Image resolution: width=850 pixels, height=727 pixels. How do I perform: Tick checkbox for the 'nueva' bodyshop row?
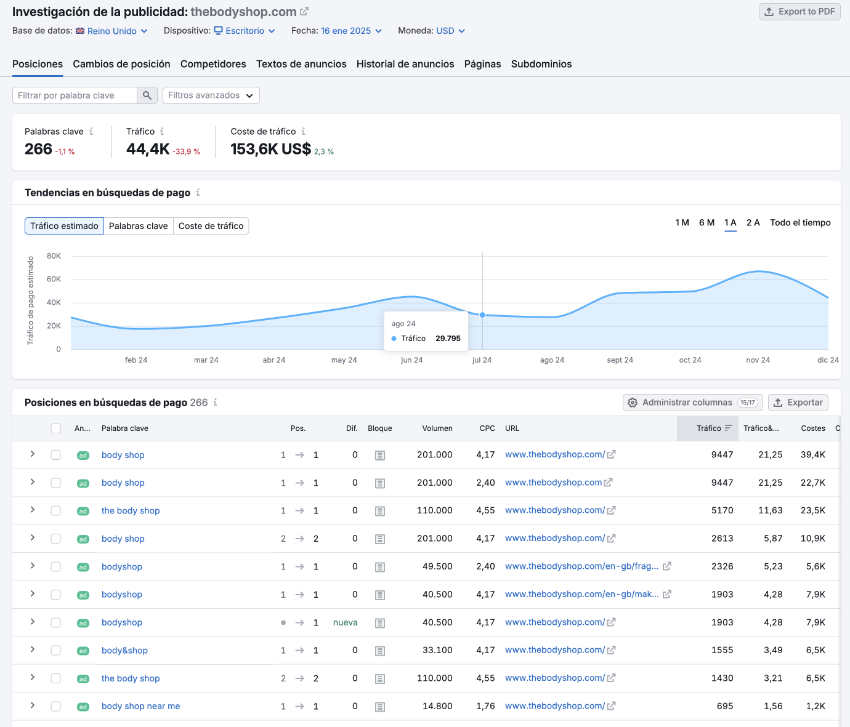click(x=56, y=623)
